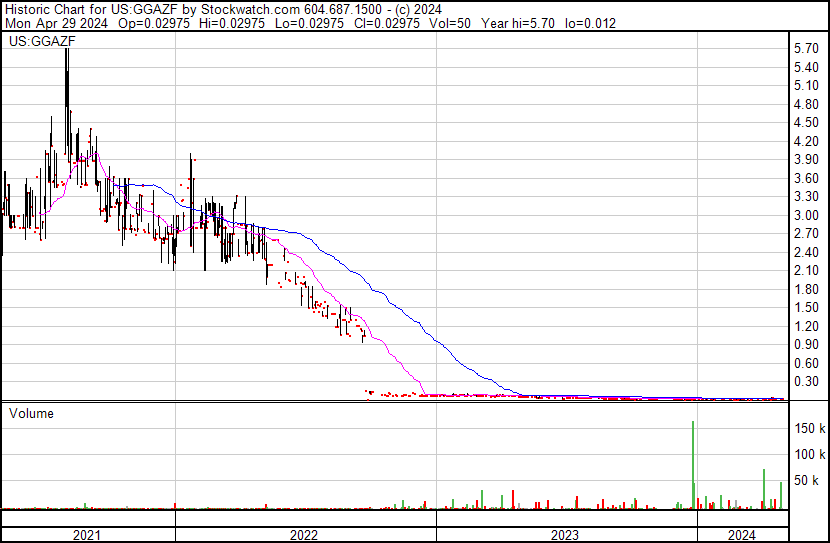Click the lo=0.012 year low value
The width and height of the screenshot is (830, 543).
coord(590,23)
